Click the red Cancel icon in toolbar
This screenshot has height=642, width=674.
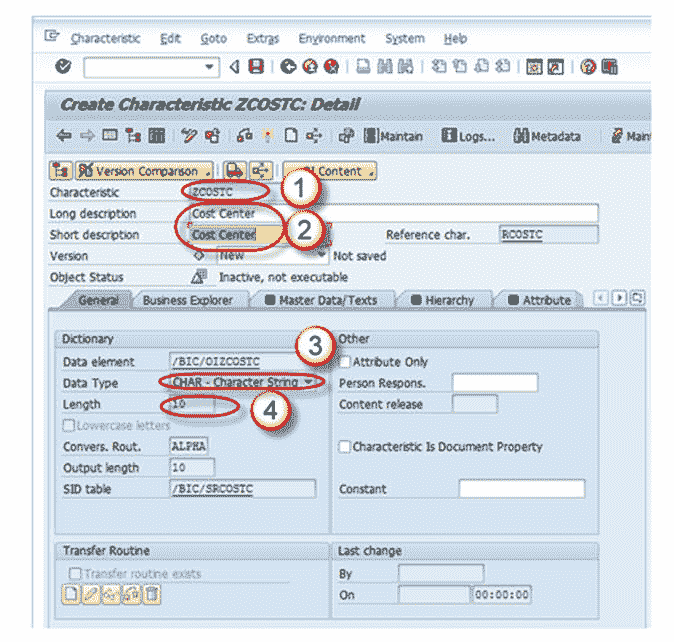(331, 67)
